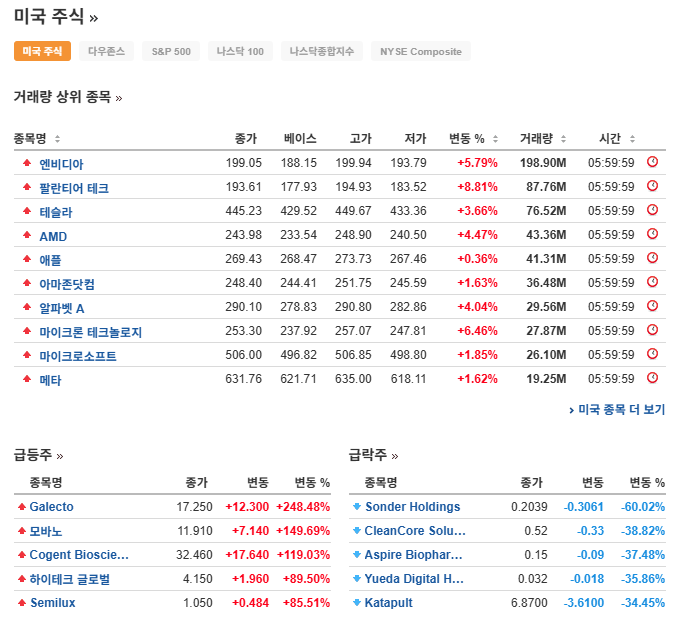Click the blue down arrow beside Katapult
The height and width of the screenshot is (618, 673).
coord(357,603)
